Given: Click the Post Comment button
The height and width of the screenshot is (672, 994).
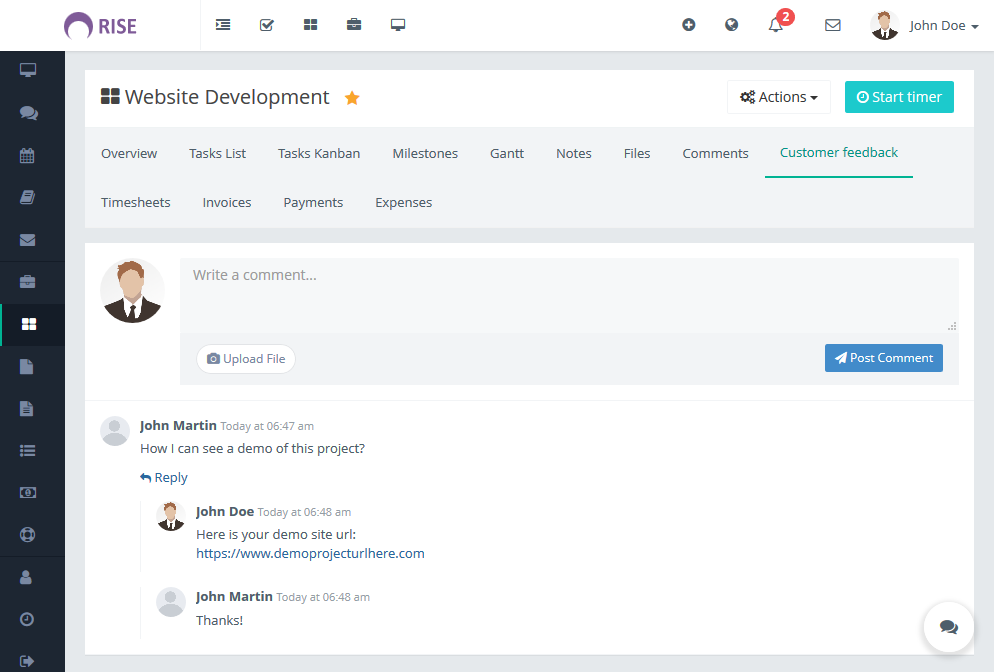Looking at the screenshot, I should point(883,358).
